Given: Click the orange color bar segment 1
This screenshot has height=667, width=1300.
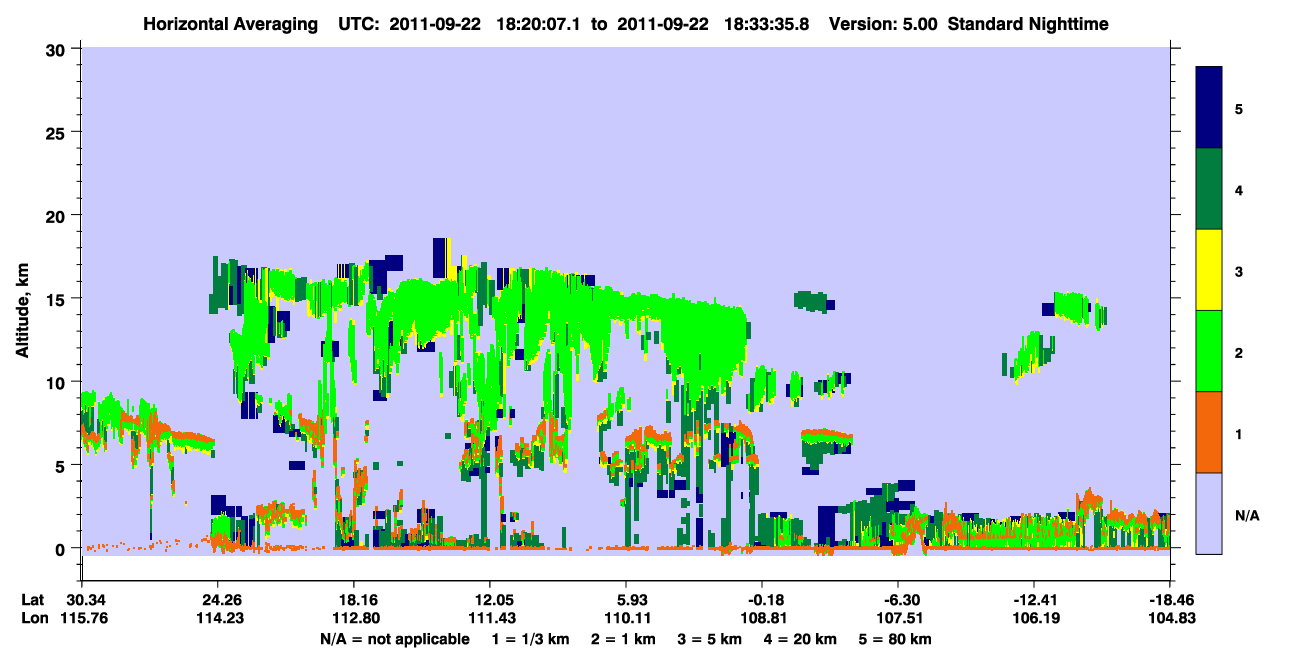Looking at the screenshot, I should click(1209, 432).
